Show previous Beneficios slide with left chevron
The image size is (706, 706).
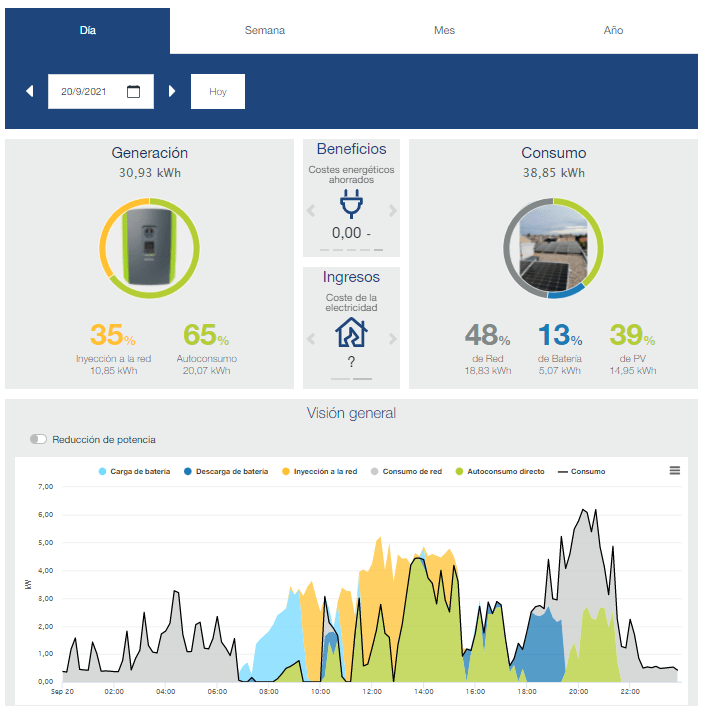click(x=311, y=210)
